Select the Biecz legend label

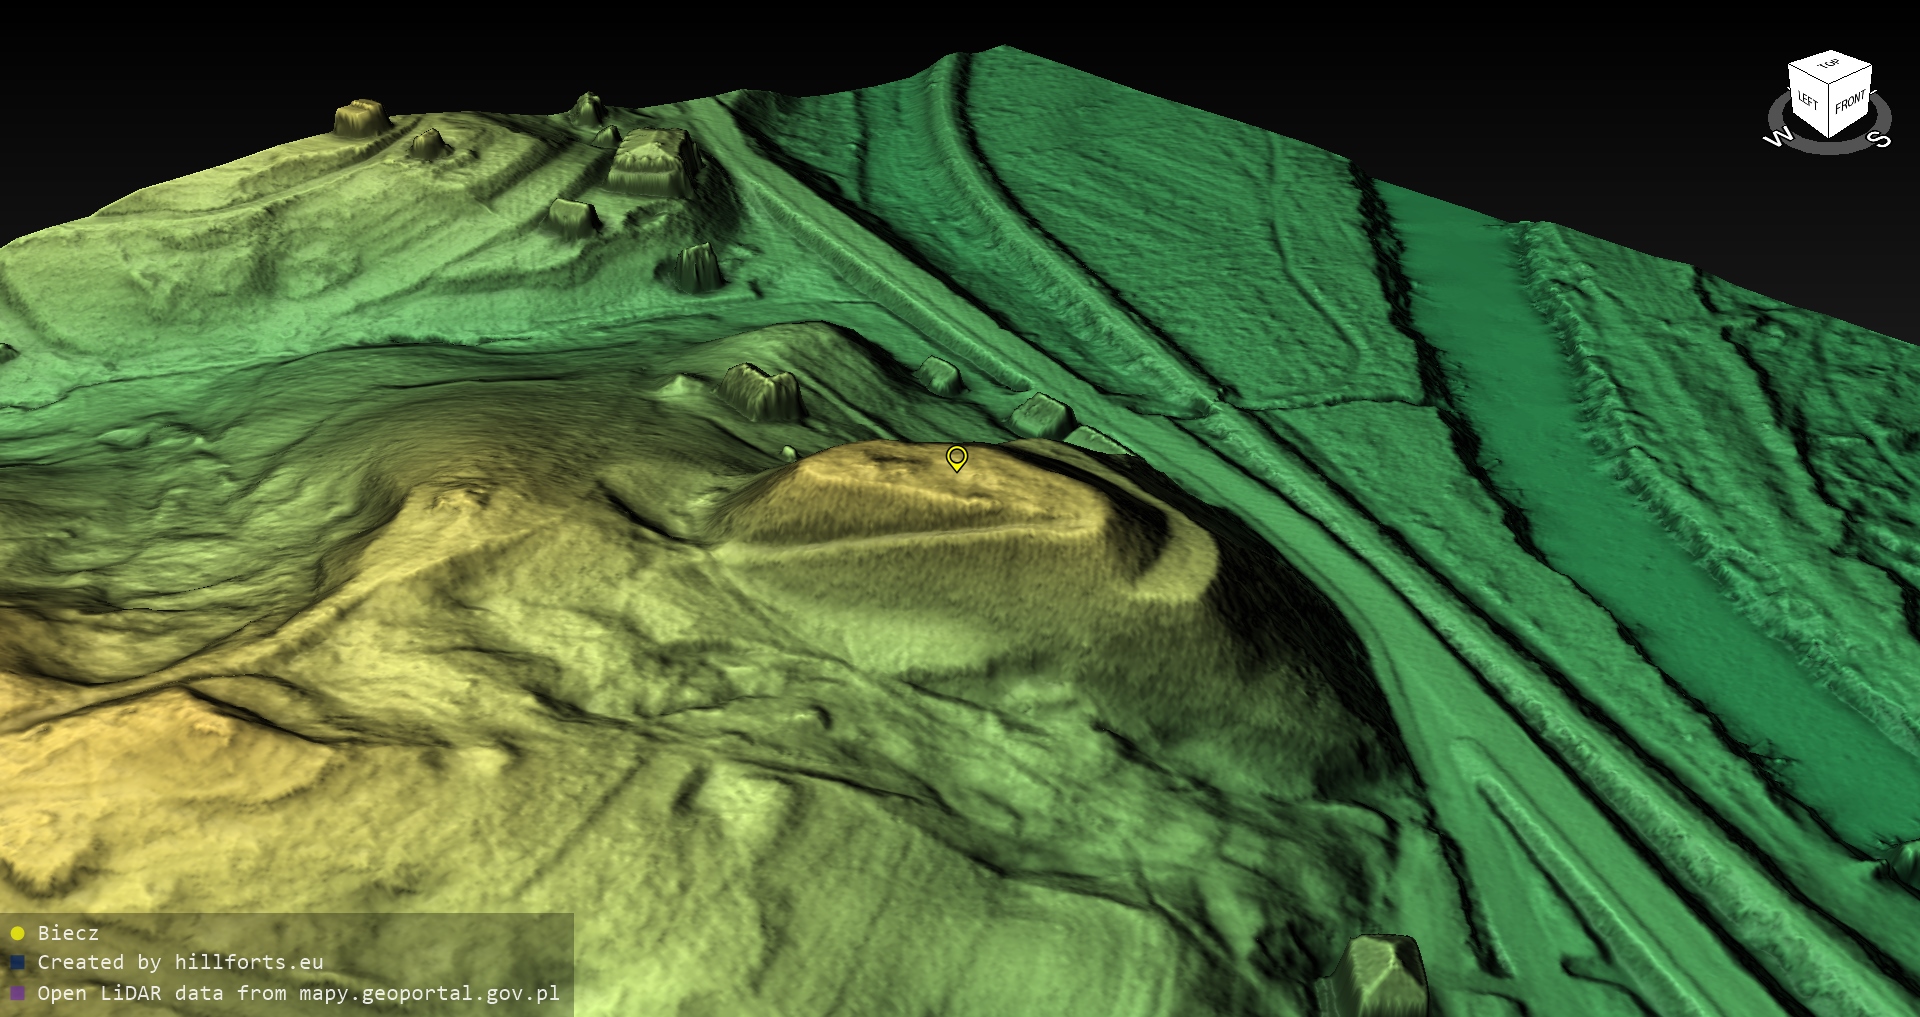coord(68,933)
